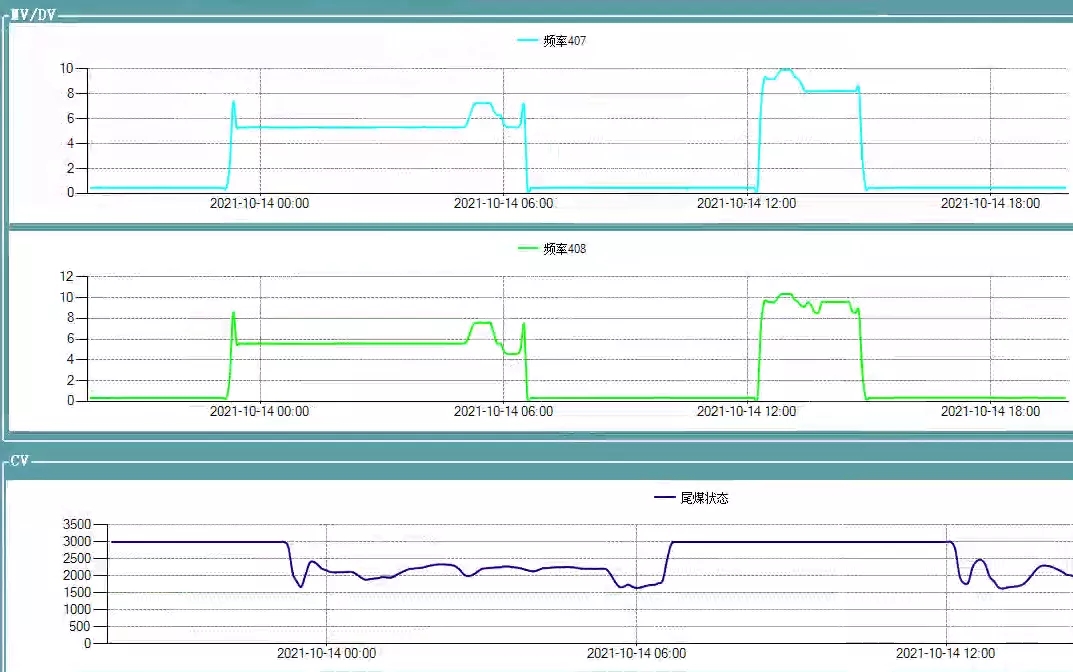Screen dimensions: 1073x672
Task: Click the y-axis value 10 on 频率407 chart
Action: tap(66, 68)
